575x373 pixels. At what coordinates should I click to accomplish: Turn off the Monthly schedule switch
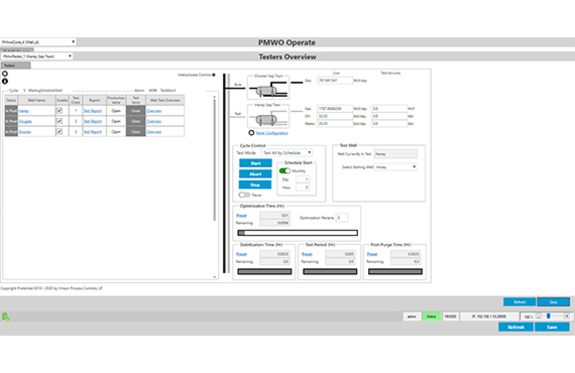(285, 171)
